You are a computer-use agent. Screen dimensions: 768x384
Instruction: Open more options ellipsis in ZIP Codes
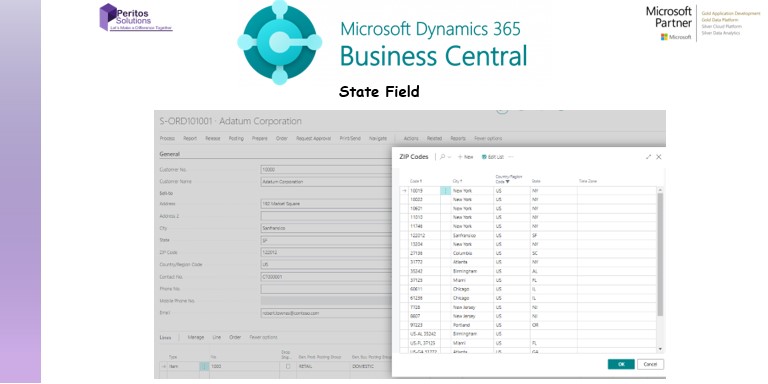tap(511, 157)
